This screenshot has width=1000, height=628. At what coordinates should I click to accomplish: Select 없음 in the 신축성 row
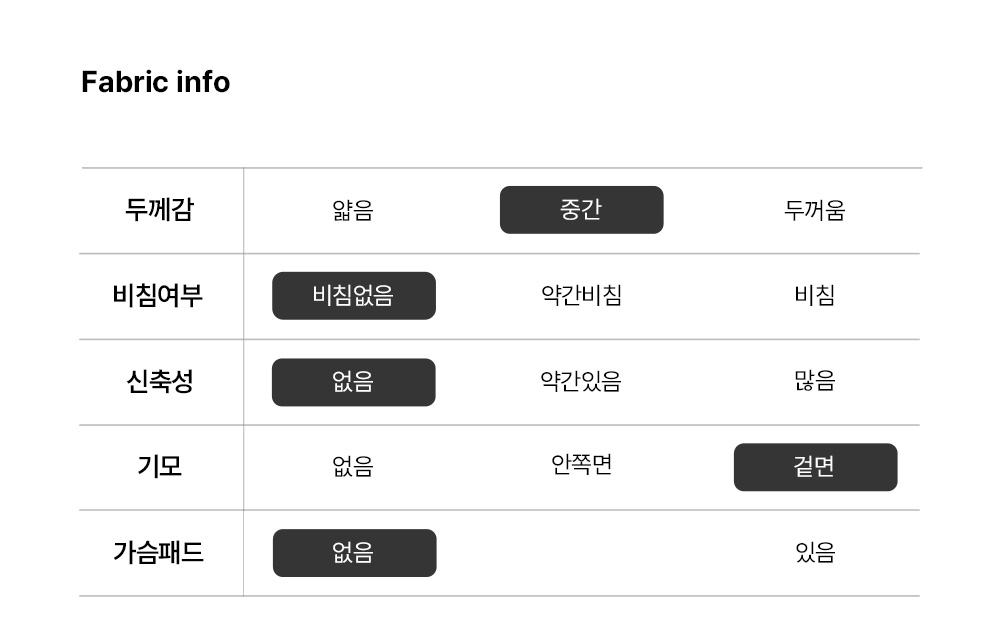(353, 382)
